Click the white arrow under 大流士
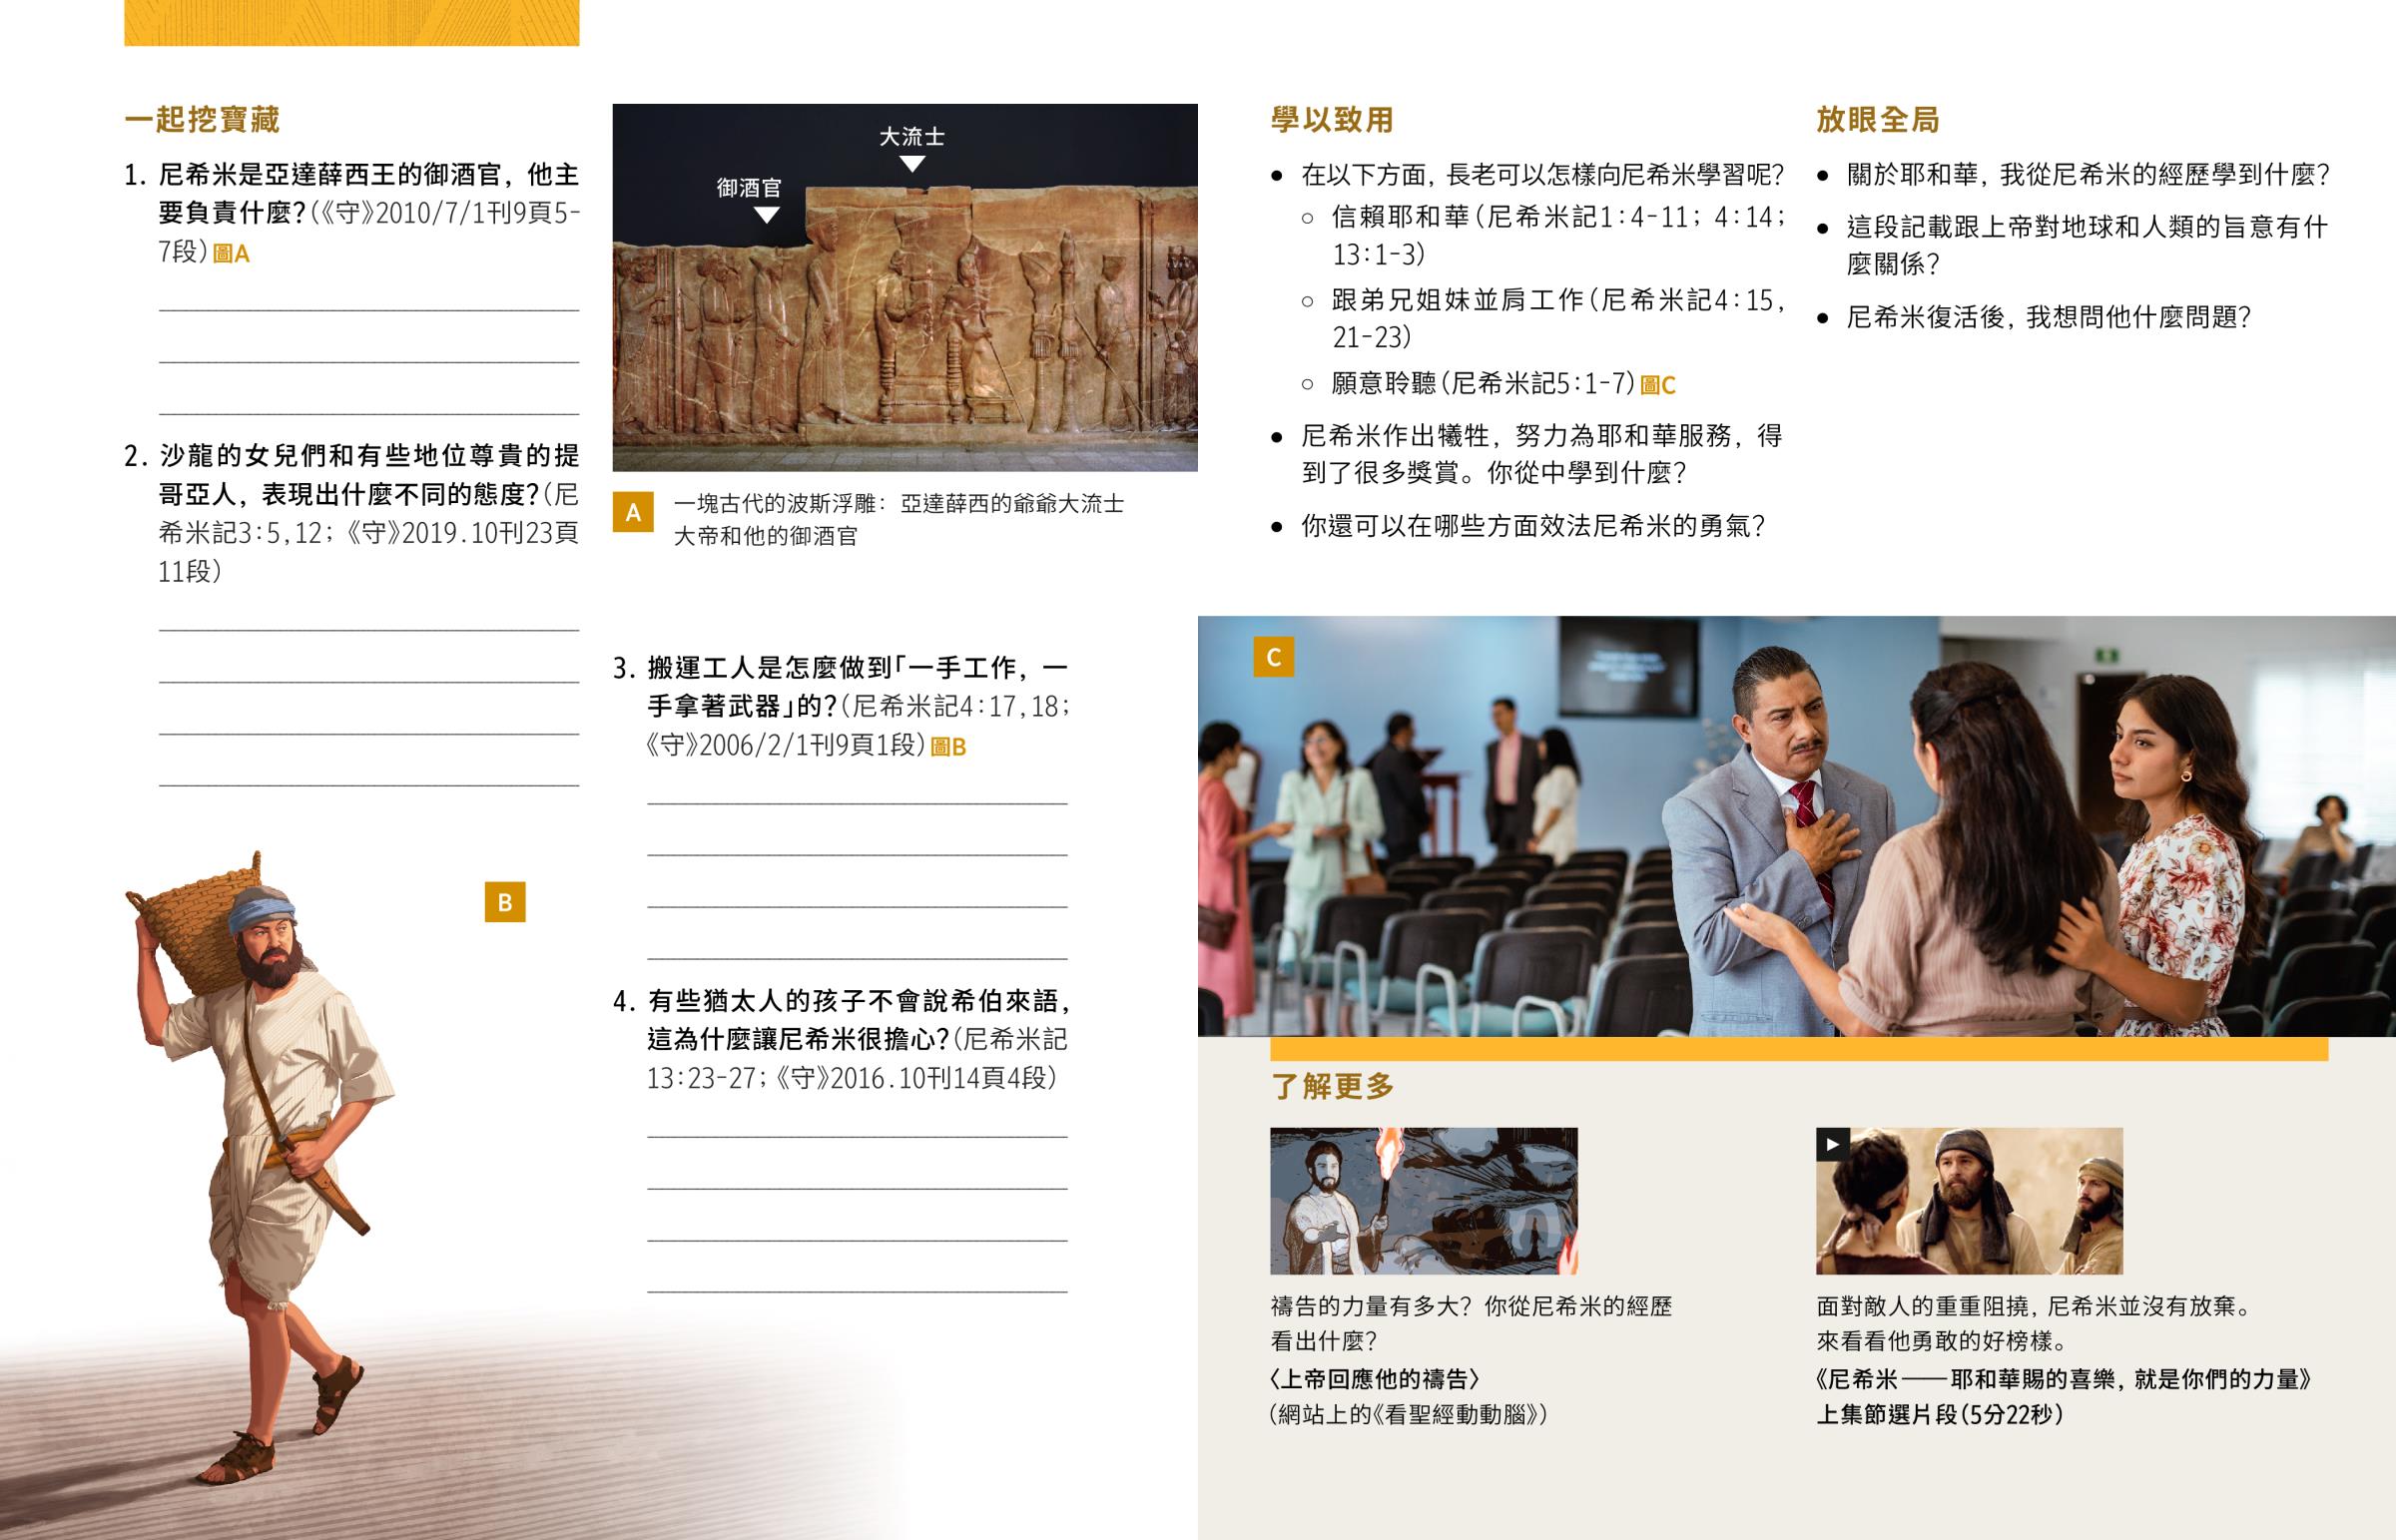The height and width of the screenshot is (1540, 2396). (912, 164)
